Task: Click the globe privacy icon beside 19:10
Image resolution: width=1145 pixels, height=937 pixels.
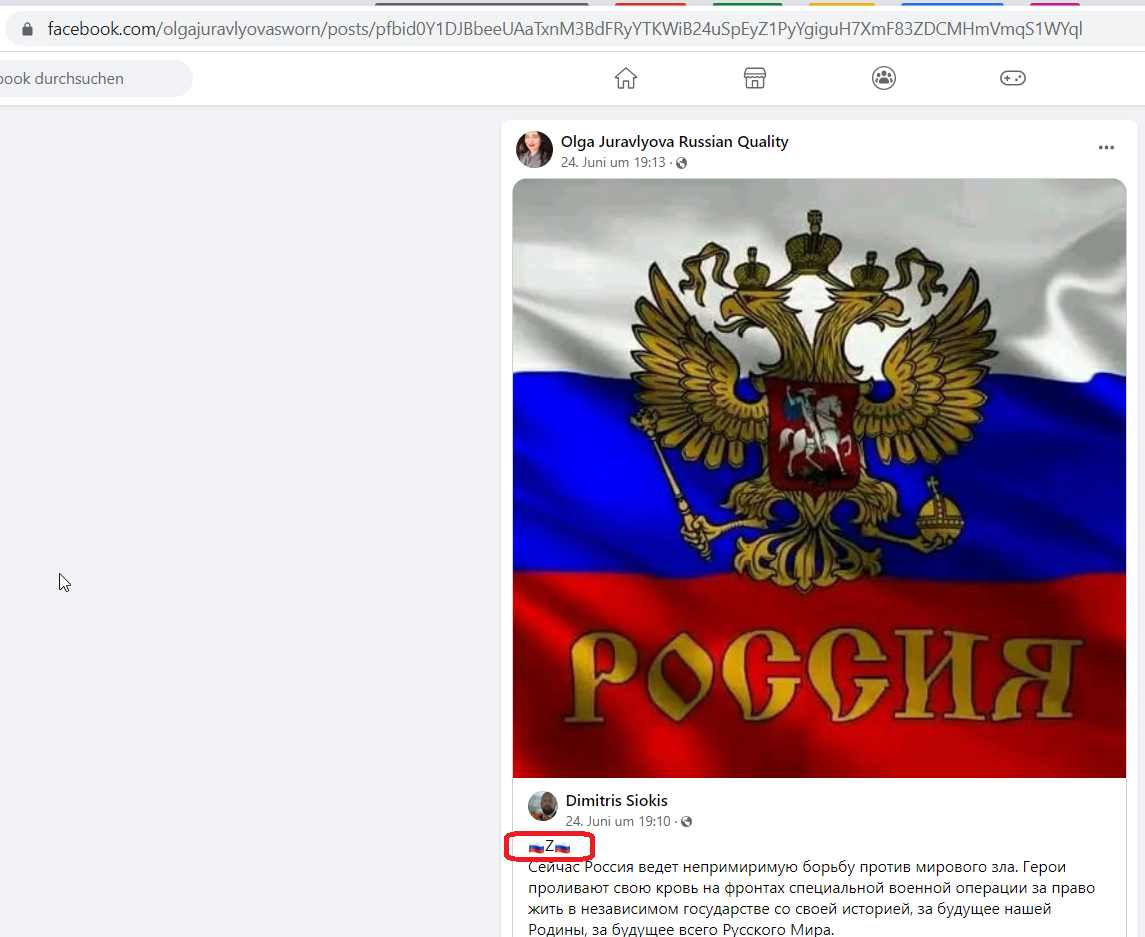Action: click(686, 822)
